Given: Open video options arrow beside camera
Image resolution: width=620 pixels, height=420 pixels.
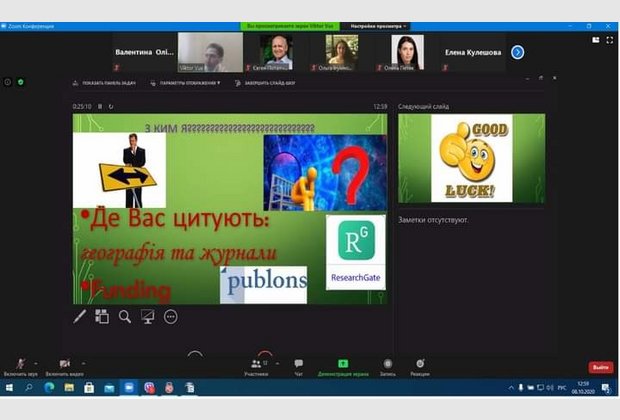Looking at the screenshot, I should pos(83,363).
